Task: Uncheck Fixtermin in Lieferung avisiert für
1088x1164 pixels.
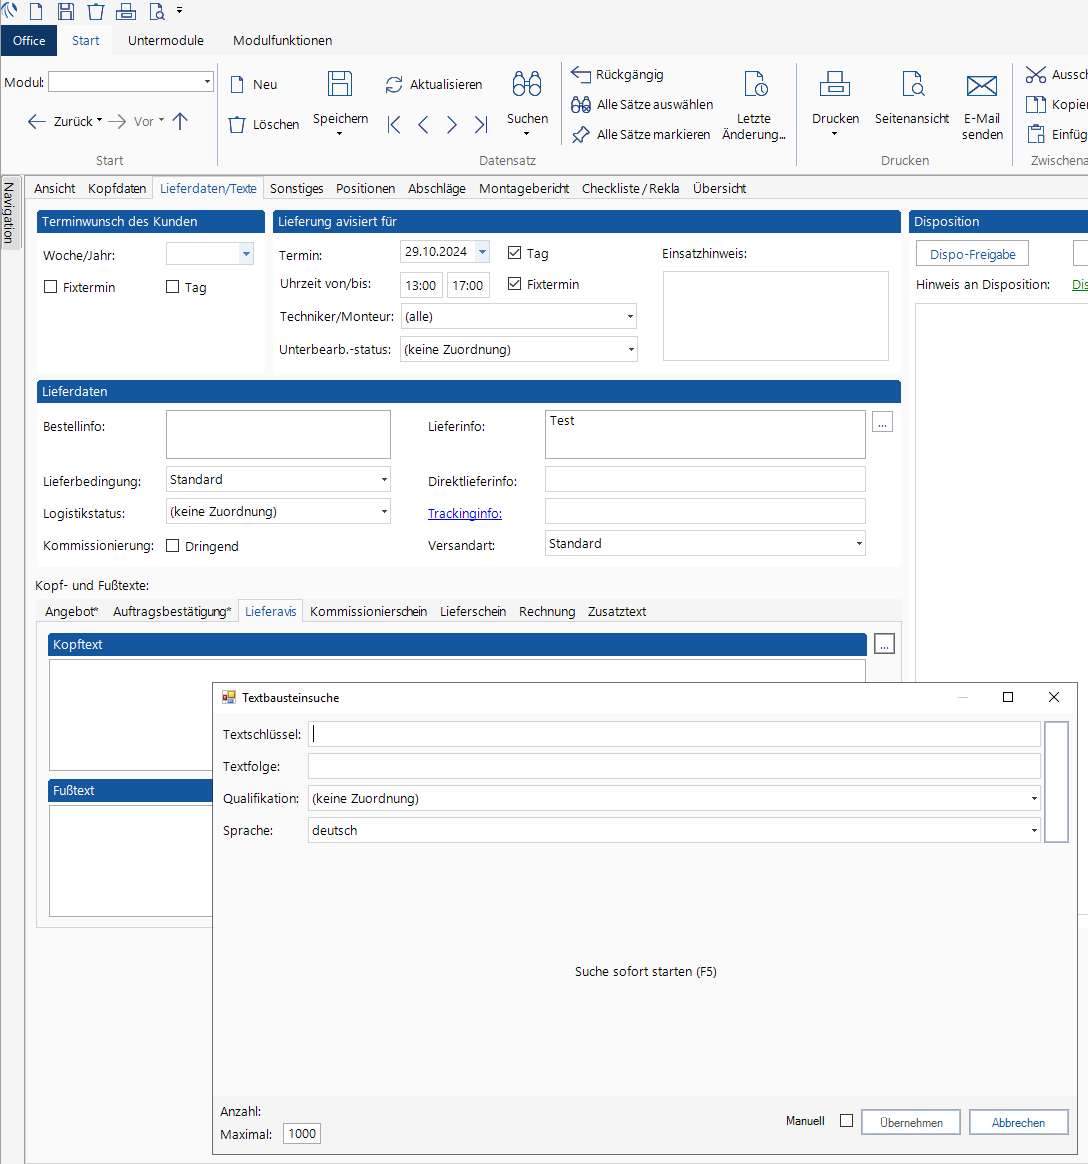Action: point(514,284)
